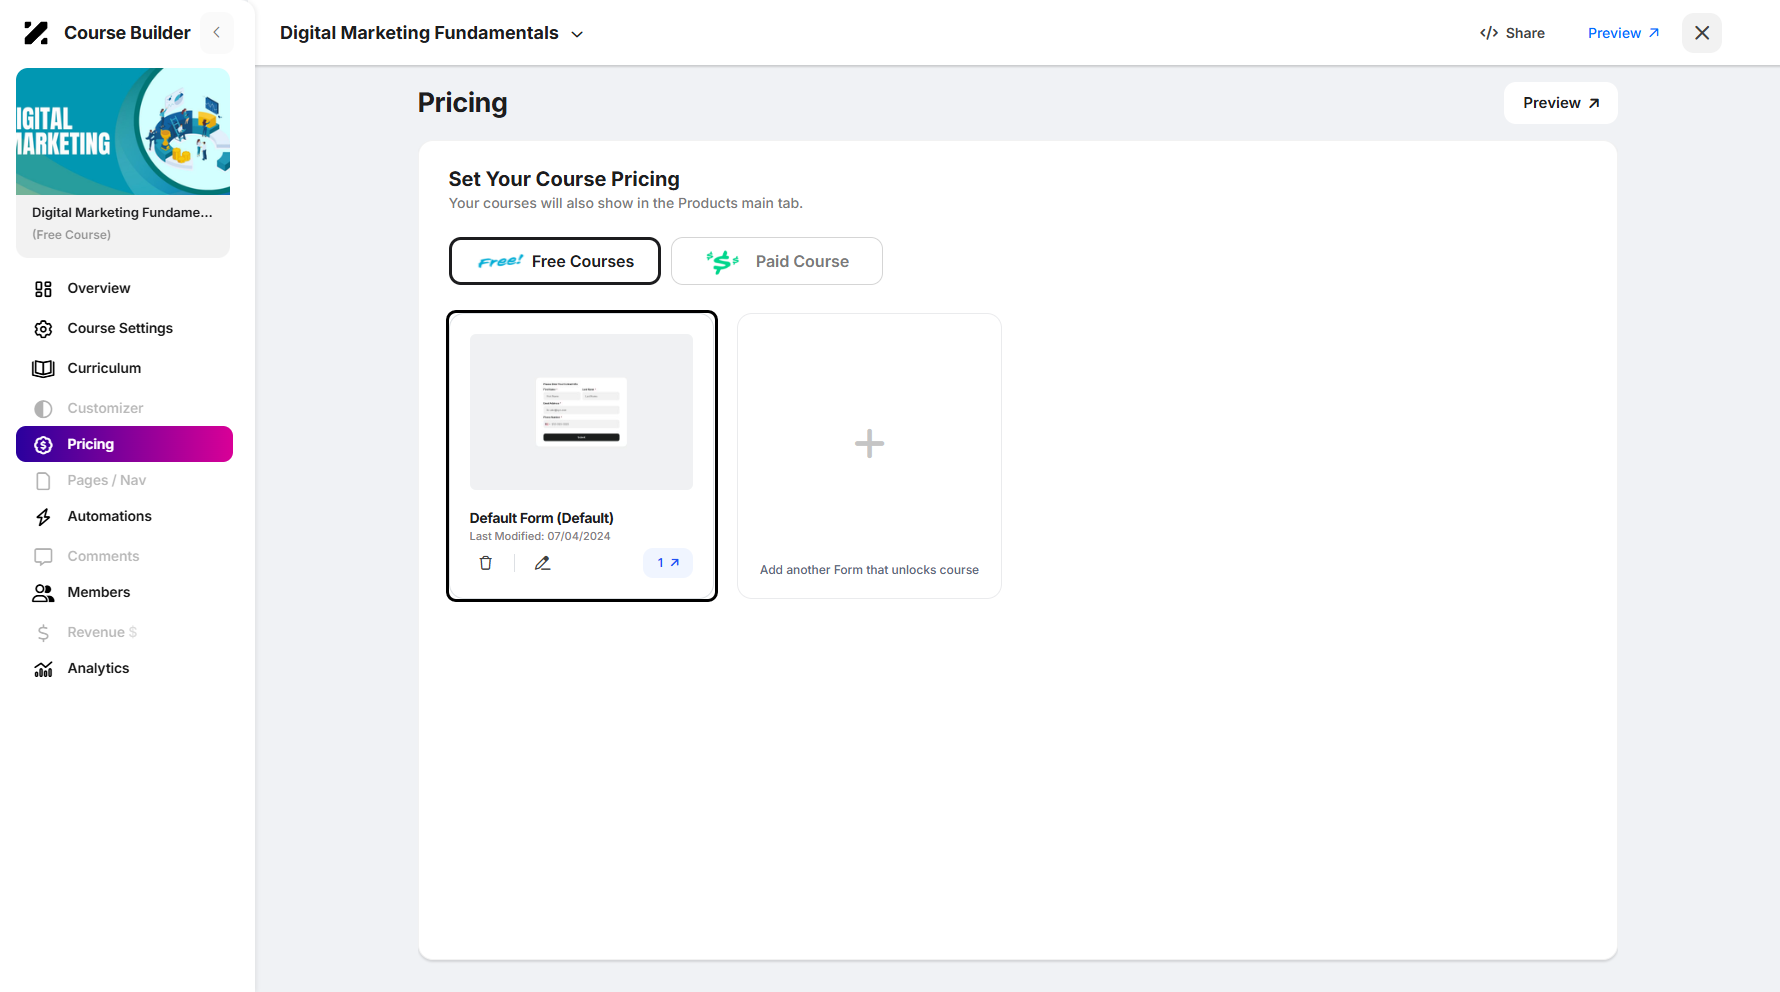Collapse the sidebar with the back chevron
This screenshot has height=992, width=1780.
[217, 33]
